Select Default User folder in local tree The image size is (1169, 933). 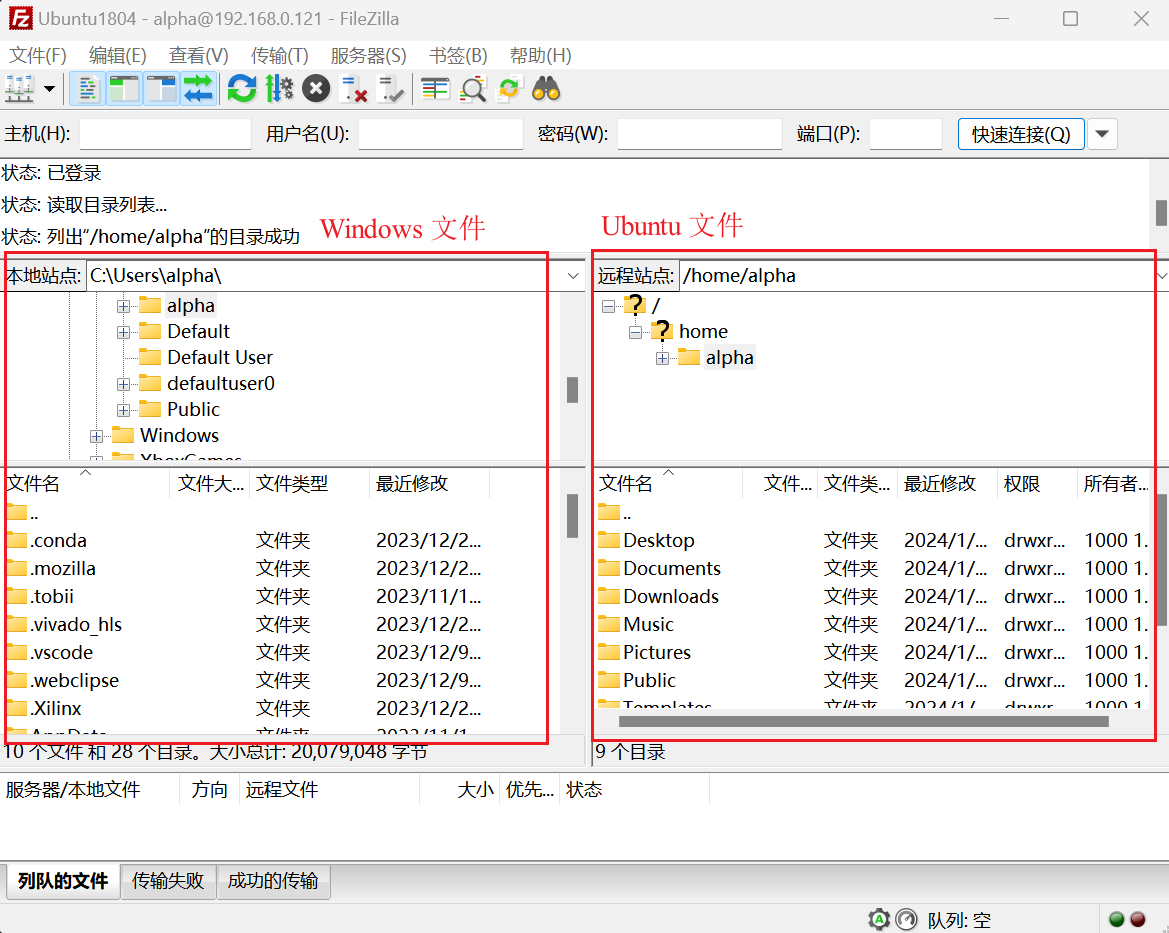click(x=220, y=358)
